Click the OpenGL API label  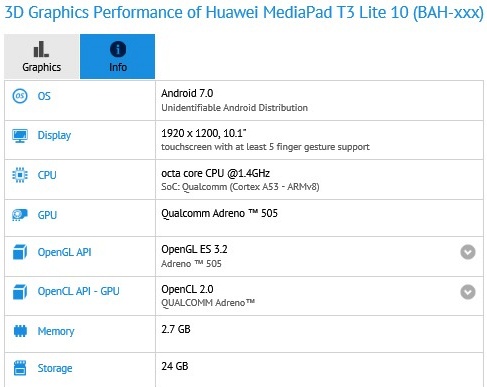pos(64,252)
